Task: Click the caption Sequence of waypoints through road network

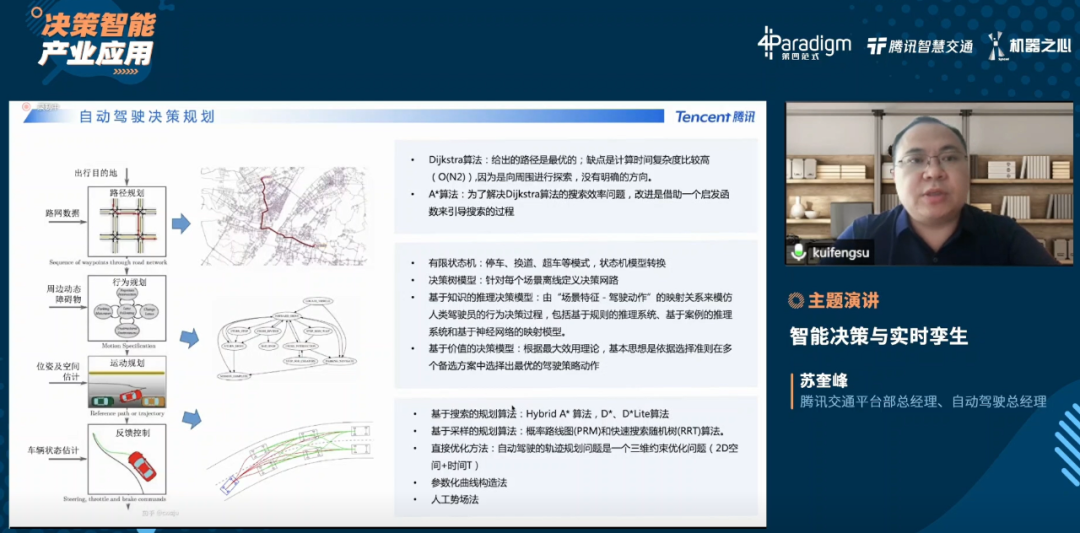Action: (x=107, y=262)
